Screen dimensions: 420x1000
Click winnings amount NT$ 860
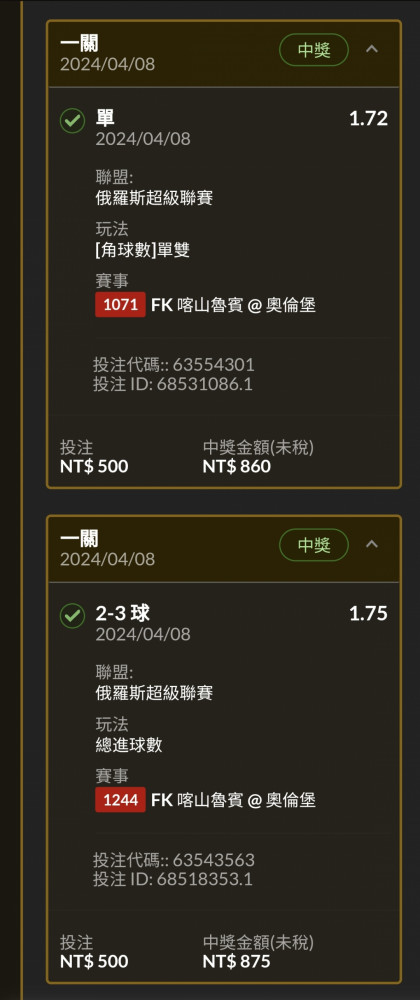(x=236, y=466)
